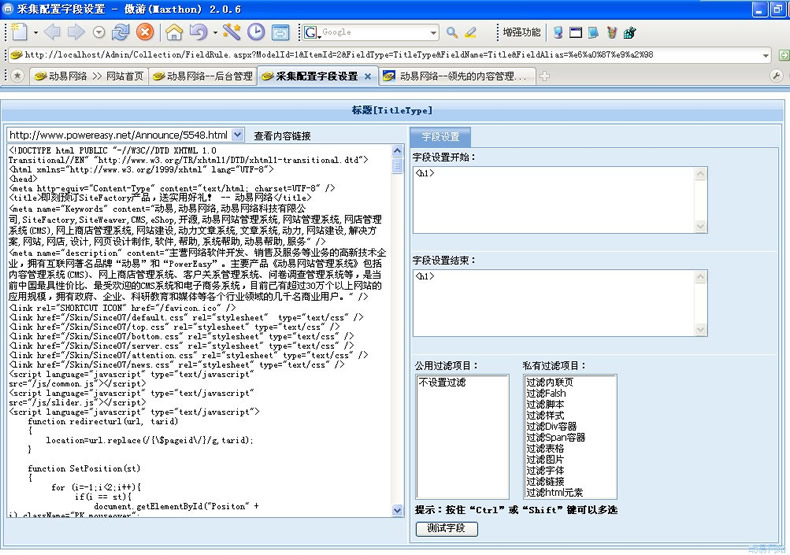Click the window layout toolbar icon
Image resolution: width=790 pixels, height=555 pixels.
click(x=575, y=33)
